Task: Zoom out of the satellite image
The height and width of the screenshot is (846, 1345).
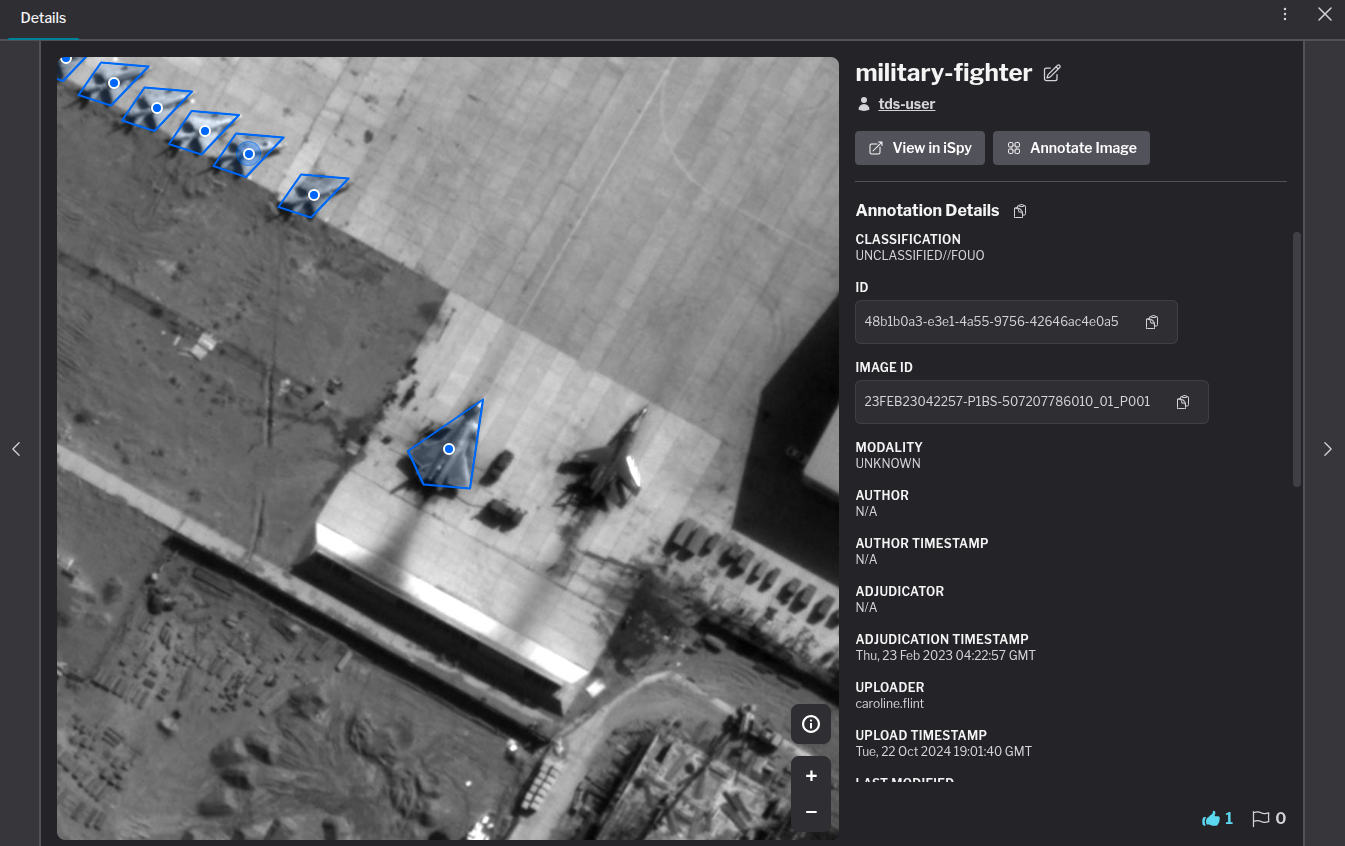Action: pyautogui.click(x=811, y=813)
